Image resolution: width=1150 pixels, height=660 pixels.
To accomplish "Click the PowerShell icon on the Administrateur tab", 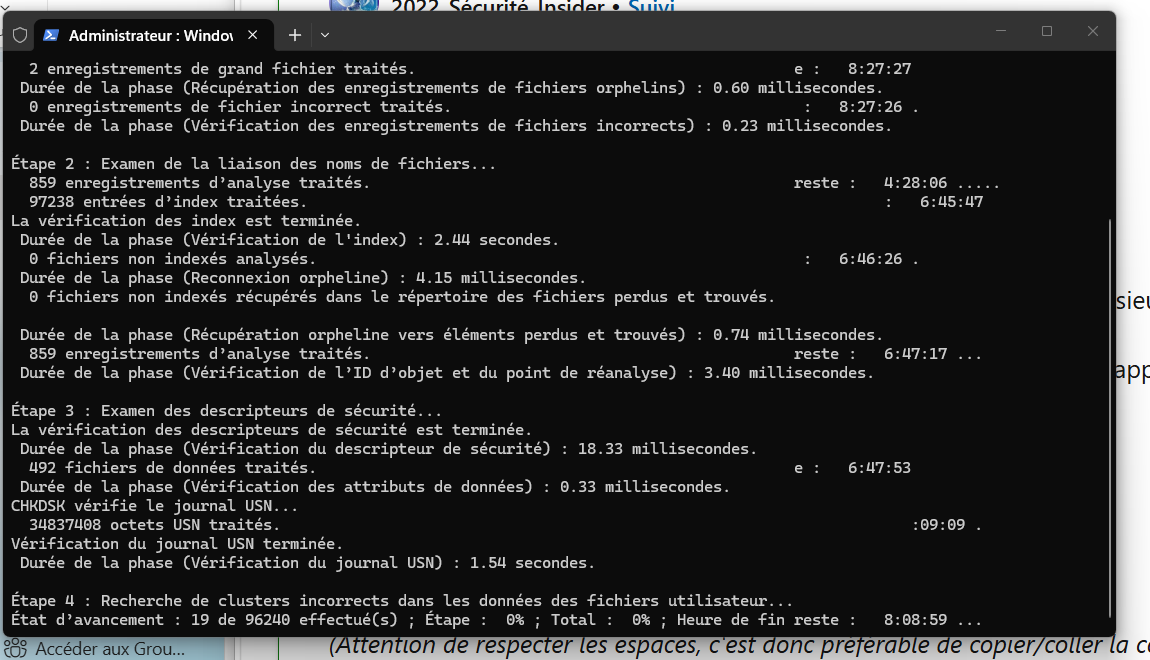I will click(51, 35).
